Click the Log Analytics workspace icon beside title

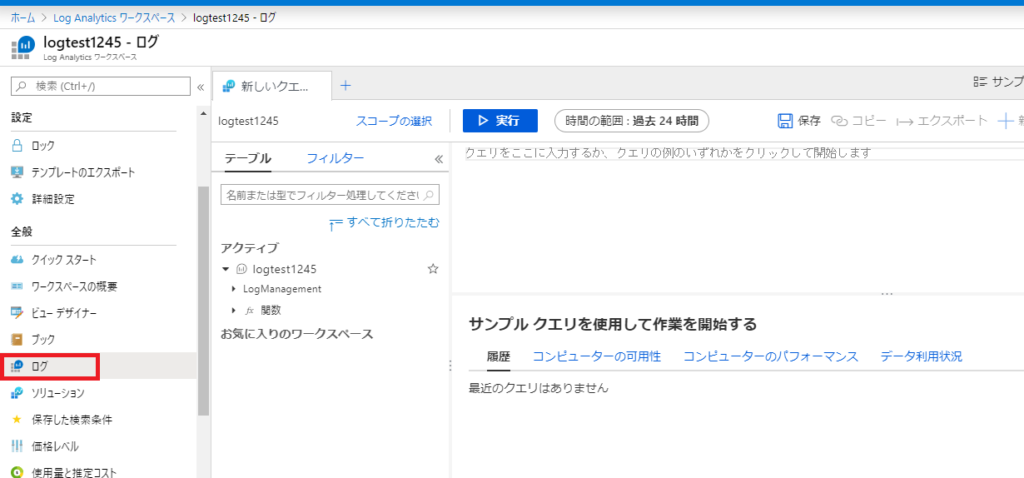(23, 49)
